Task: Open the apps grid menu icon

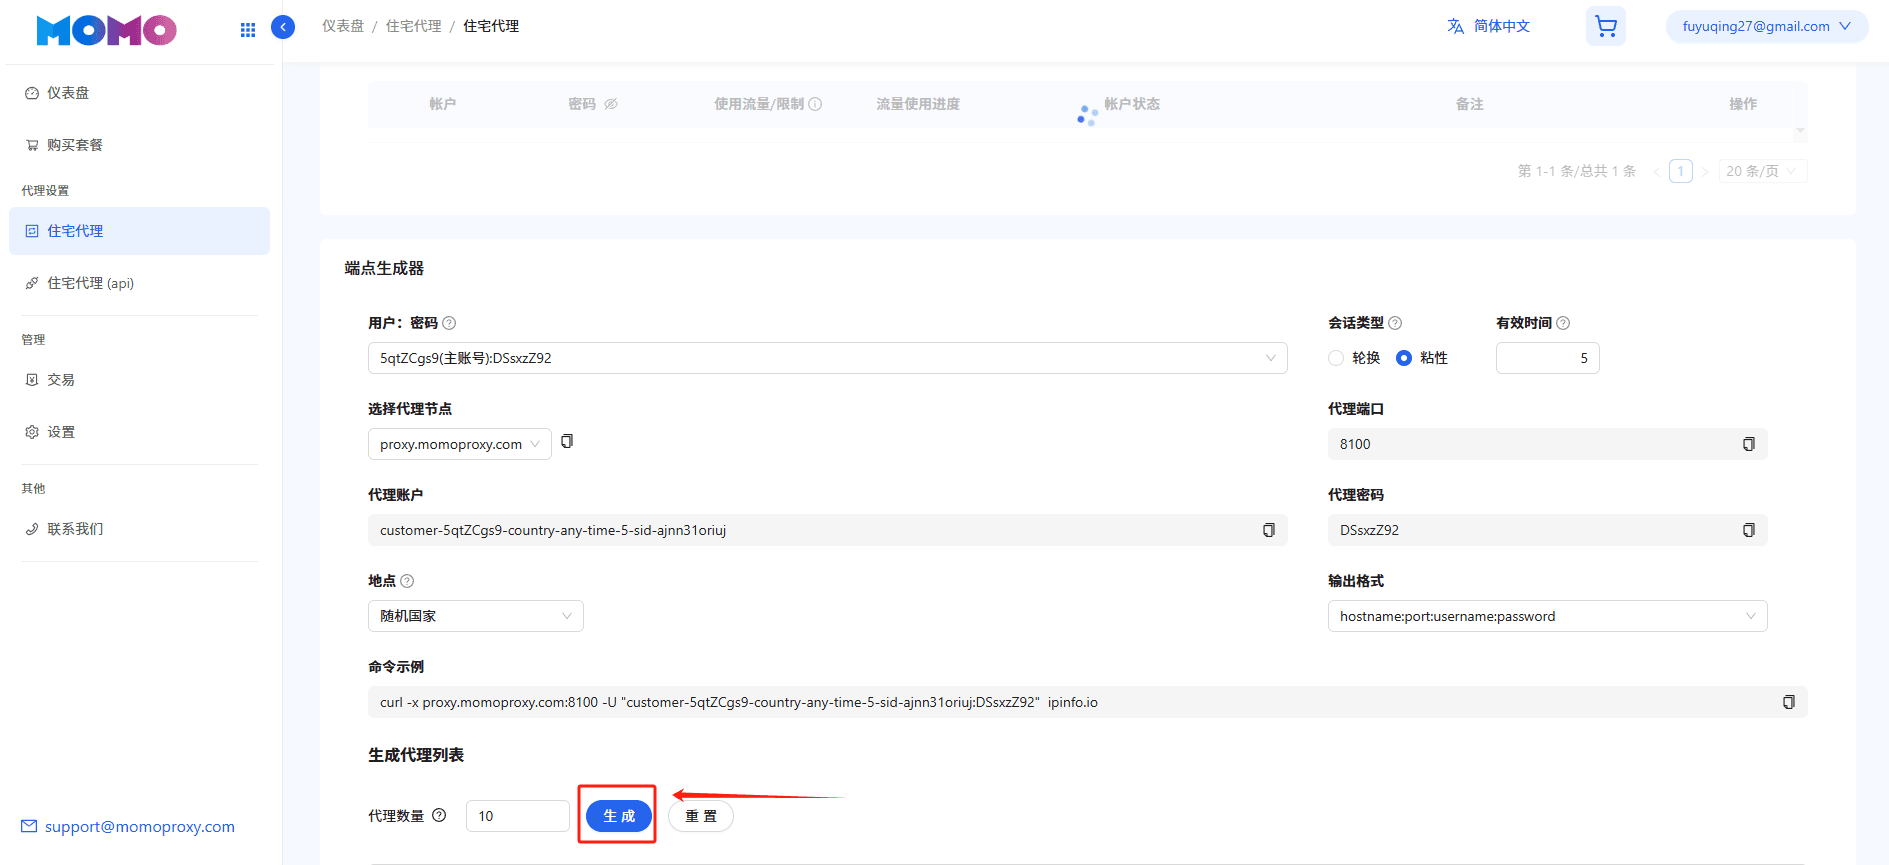Action: (x=248, y=30)
